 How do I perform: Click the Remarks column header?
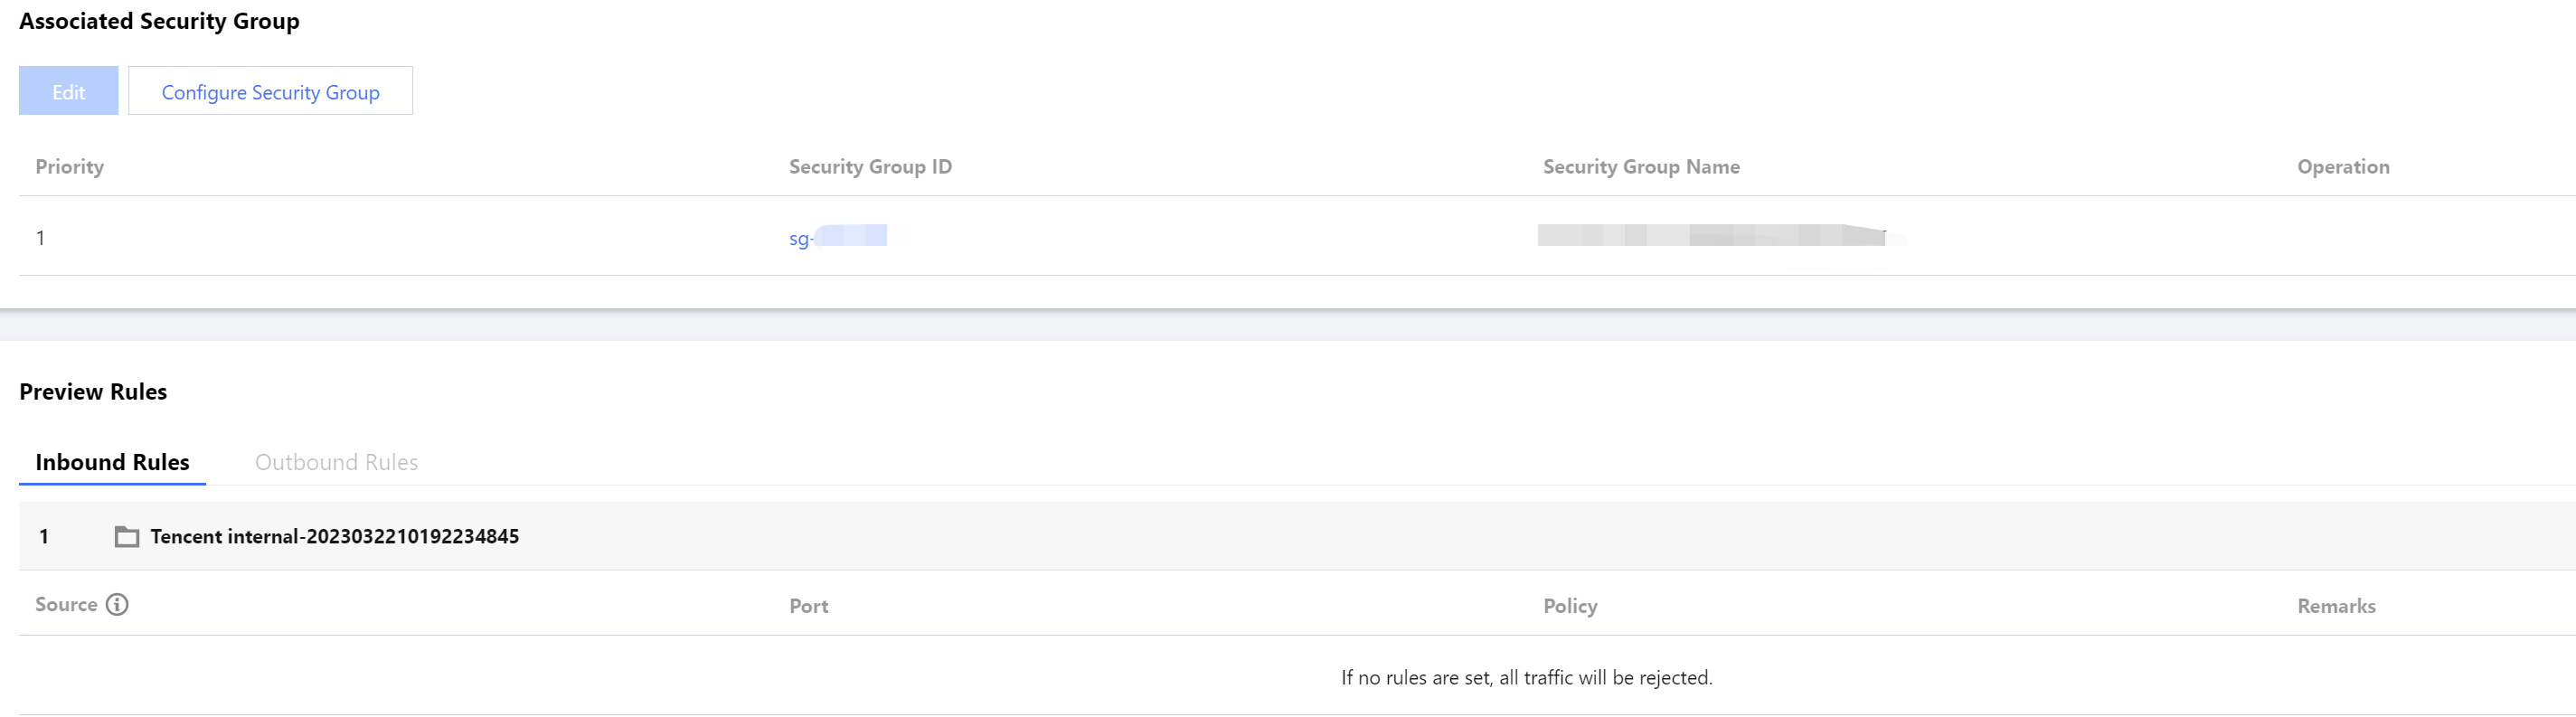click(x=2335, y=606)
